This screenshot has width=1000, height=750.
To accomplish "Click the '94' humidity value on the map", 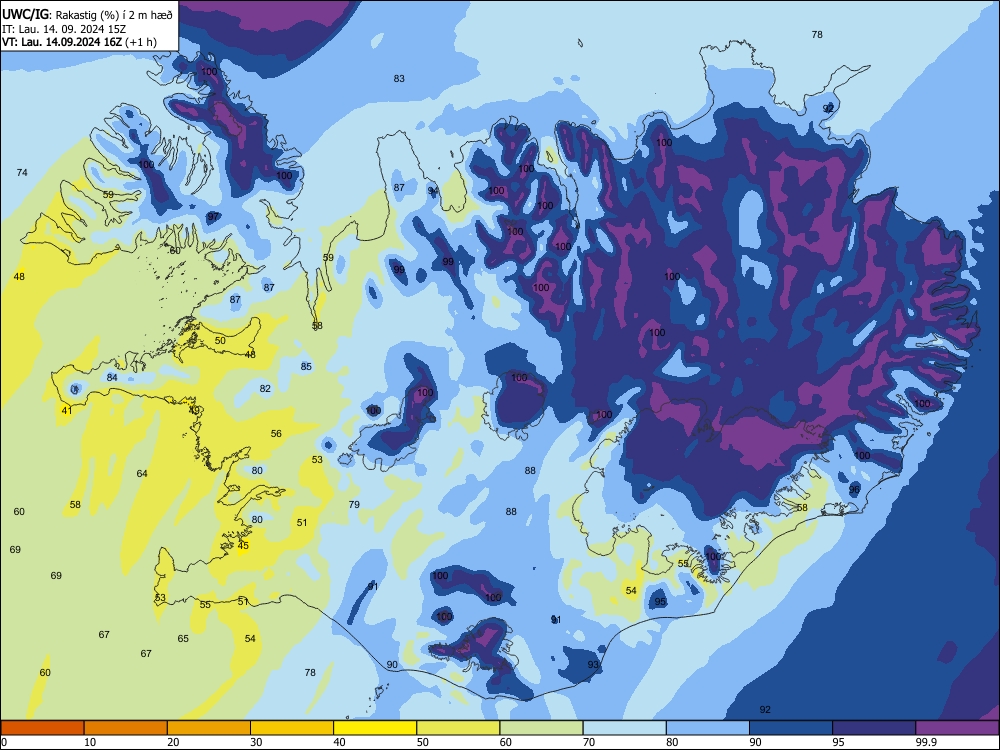I will pyautogui.click(x=433, y=191).
